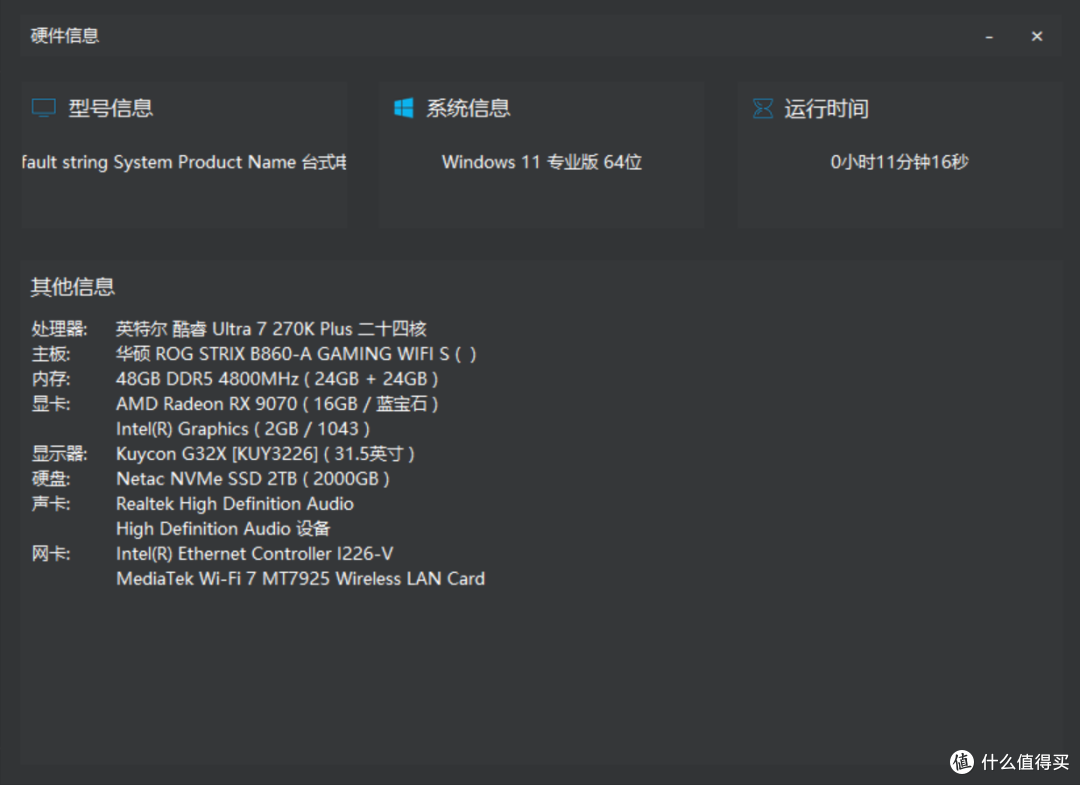
Task: Click the System Product Name model text
Action: coord(185,163)
